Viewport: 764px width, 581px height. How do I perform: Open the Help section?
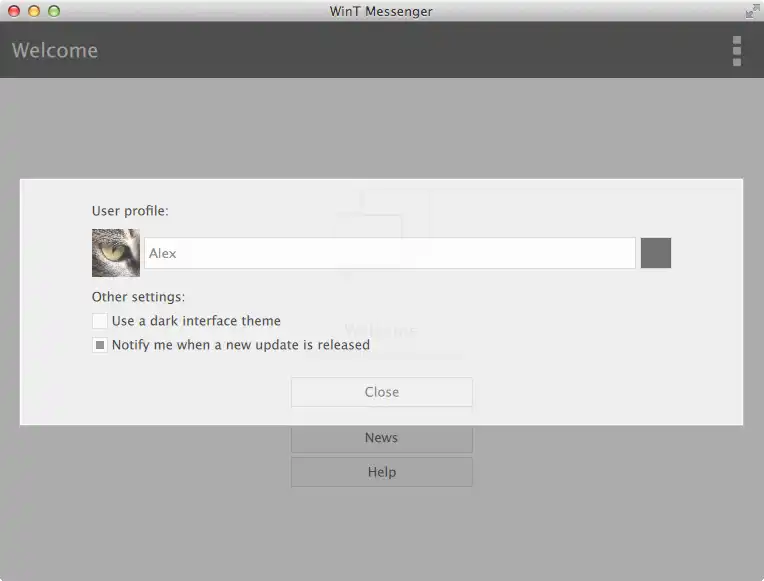click(x=382, y=472)
